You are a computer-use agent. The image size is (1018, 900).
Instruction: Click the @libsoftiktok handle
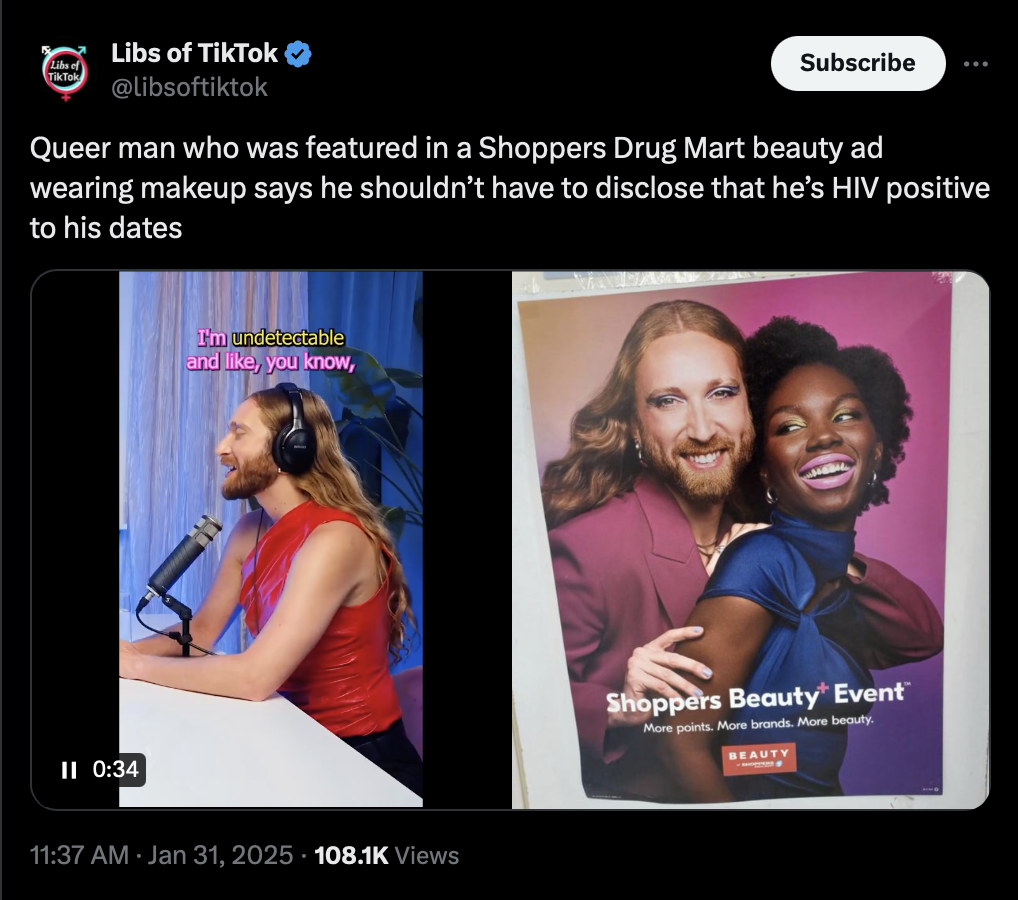[x=189, y=87]
